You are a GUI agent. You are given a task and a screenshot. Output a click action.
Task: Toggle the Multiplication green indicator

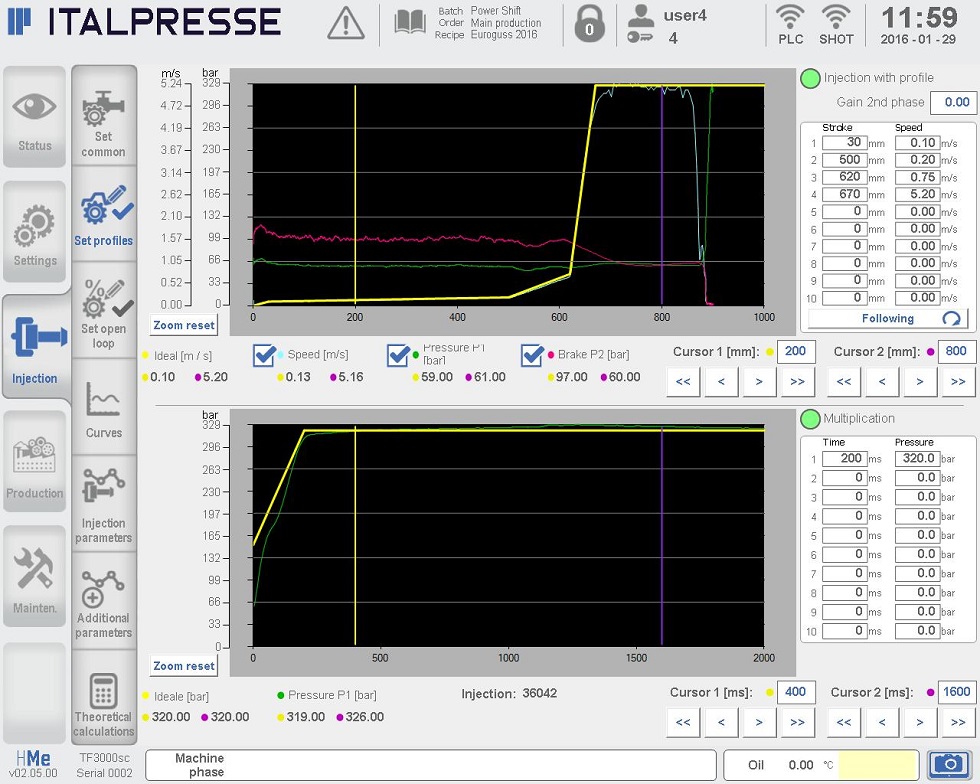[810, 419]
